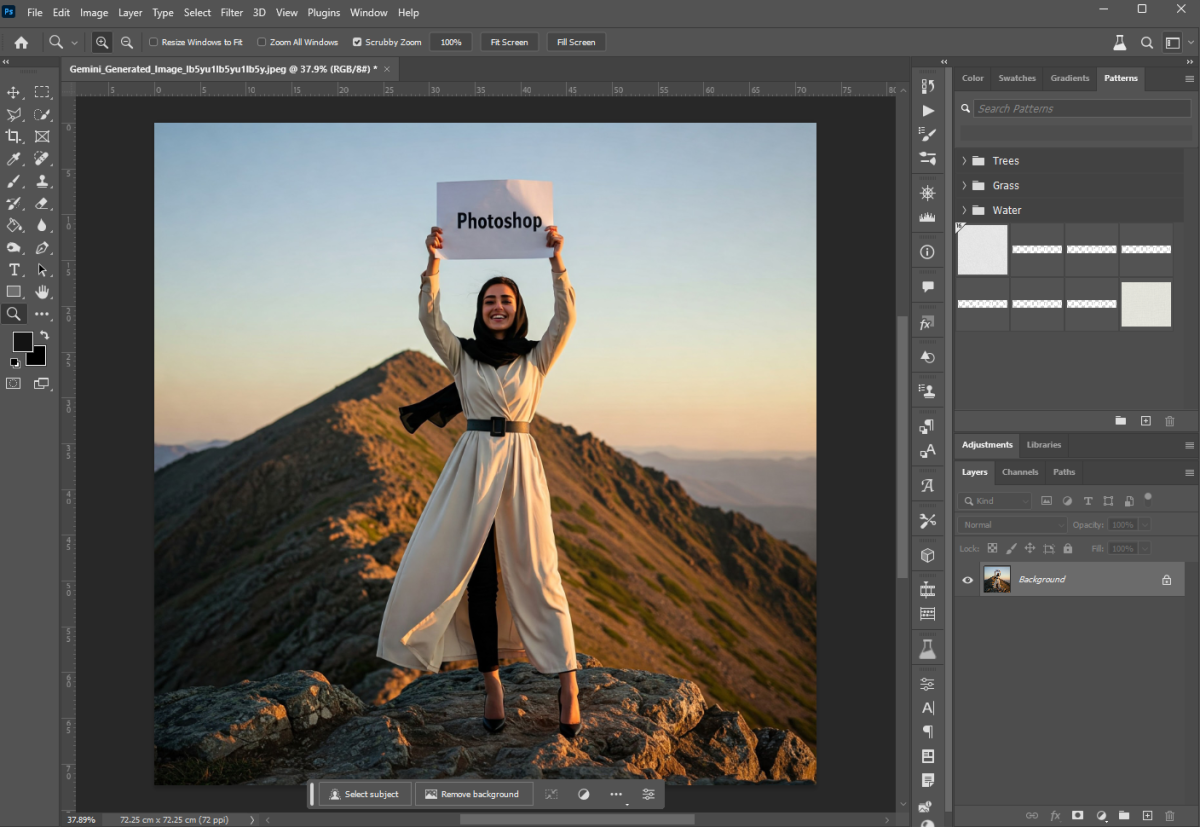
Task: Select the Spot Healing Brush tool
Action: tap(42, 158)
